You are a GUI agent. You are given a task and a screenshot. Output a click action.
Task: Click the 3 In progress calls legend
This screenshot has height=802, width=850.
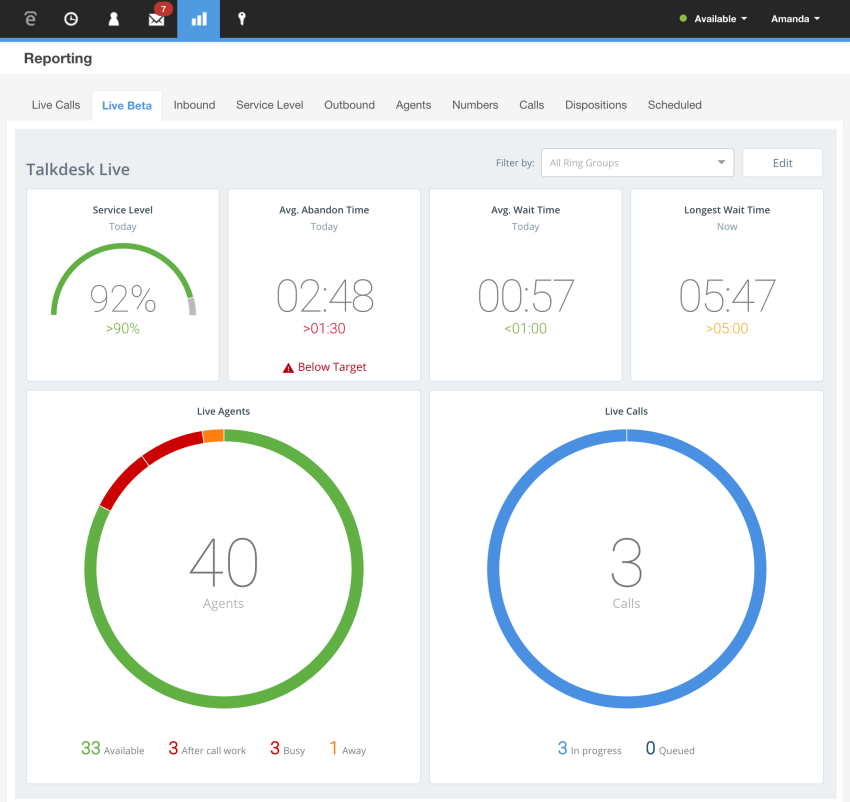590,749
